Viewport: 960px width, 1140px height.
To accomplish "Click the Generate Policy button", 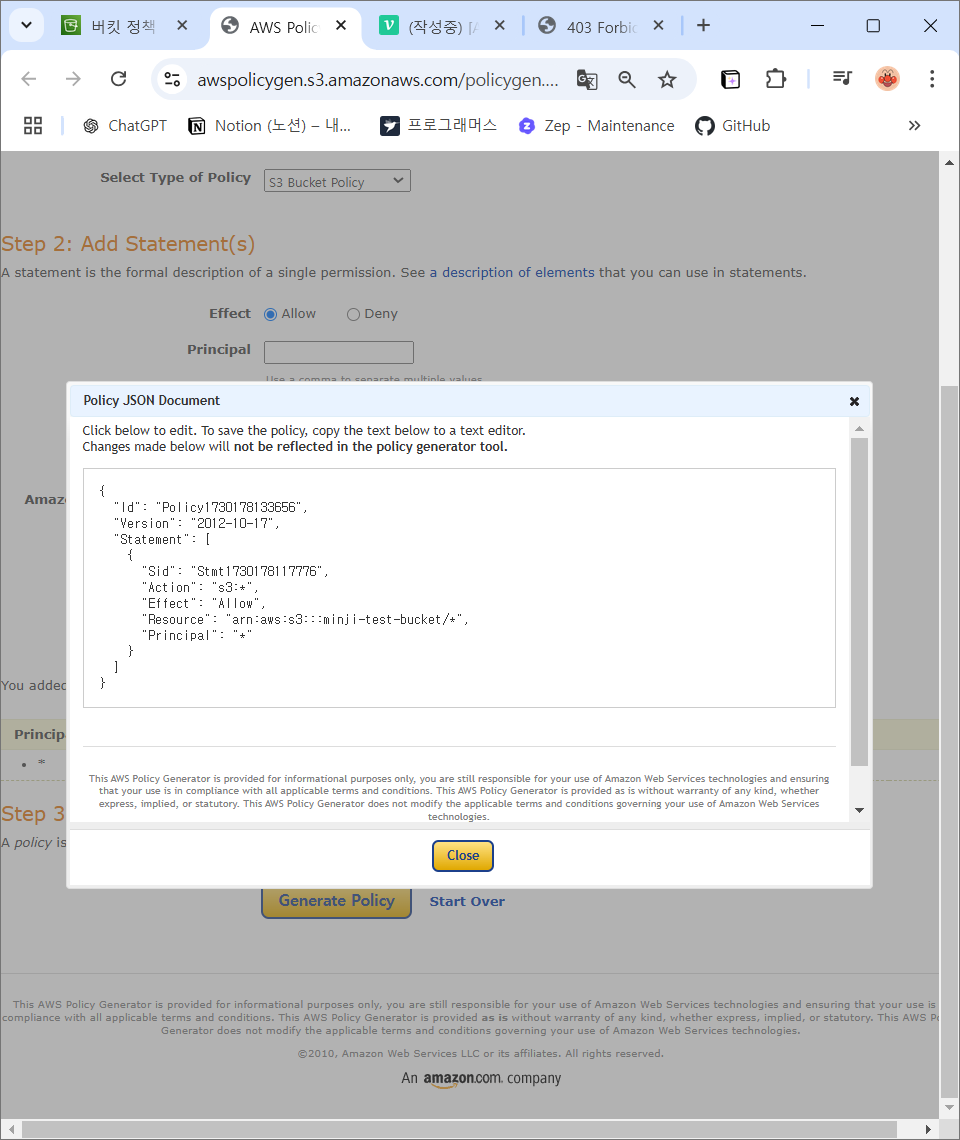I will [337, 901].
